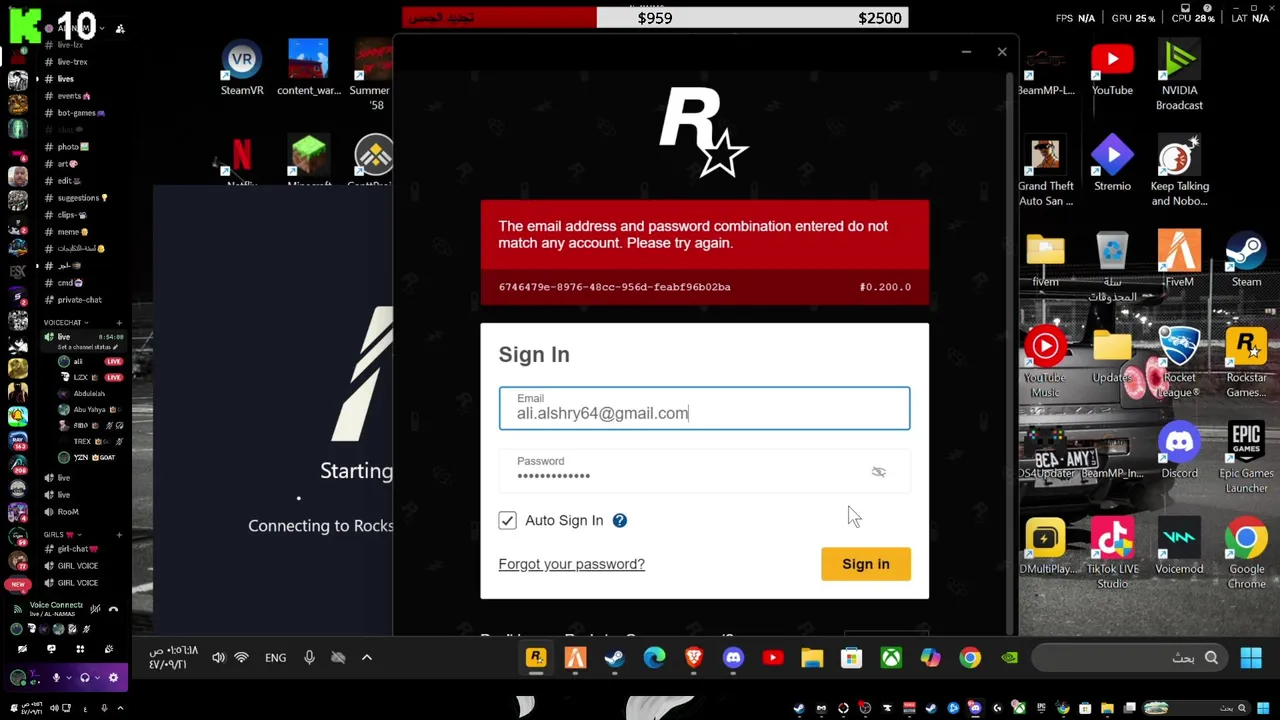Screen dimensions: 1280x720
Task: Open NVIDIA app from the taskbar
Action: [1010, 658]
